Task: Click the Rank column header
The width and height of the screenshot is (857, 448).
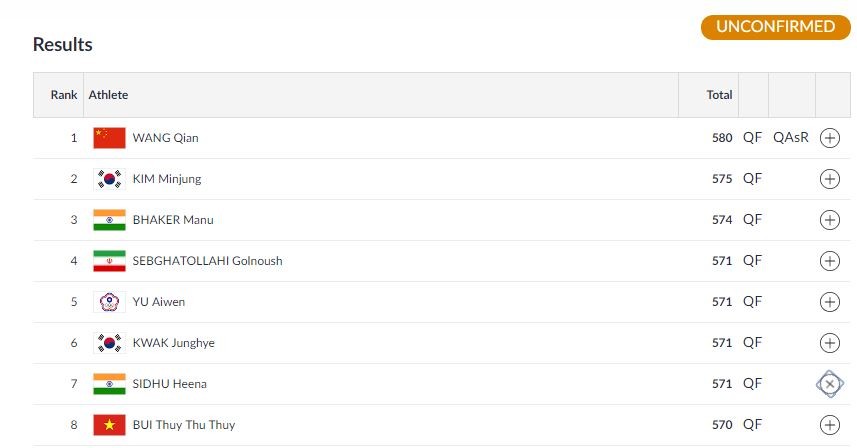Action: (64, 95)
